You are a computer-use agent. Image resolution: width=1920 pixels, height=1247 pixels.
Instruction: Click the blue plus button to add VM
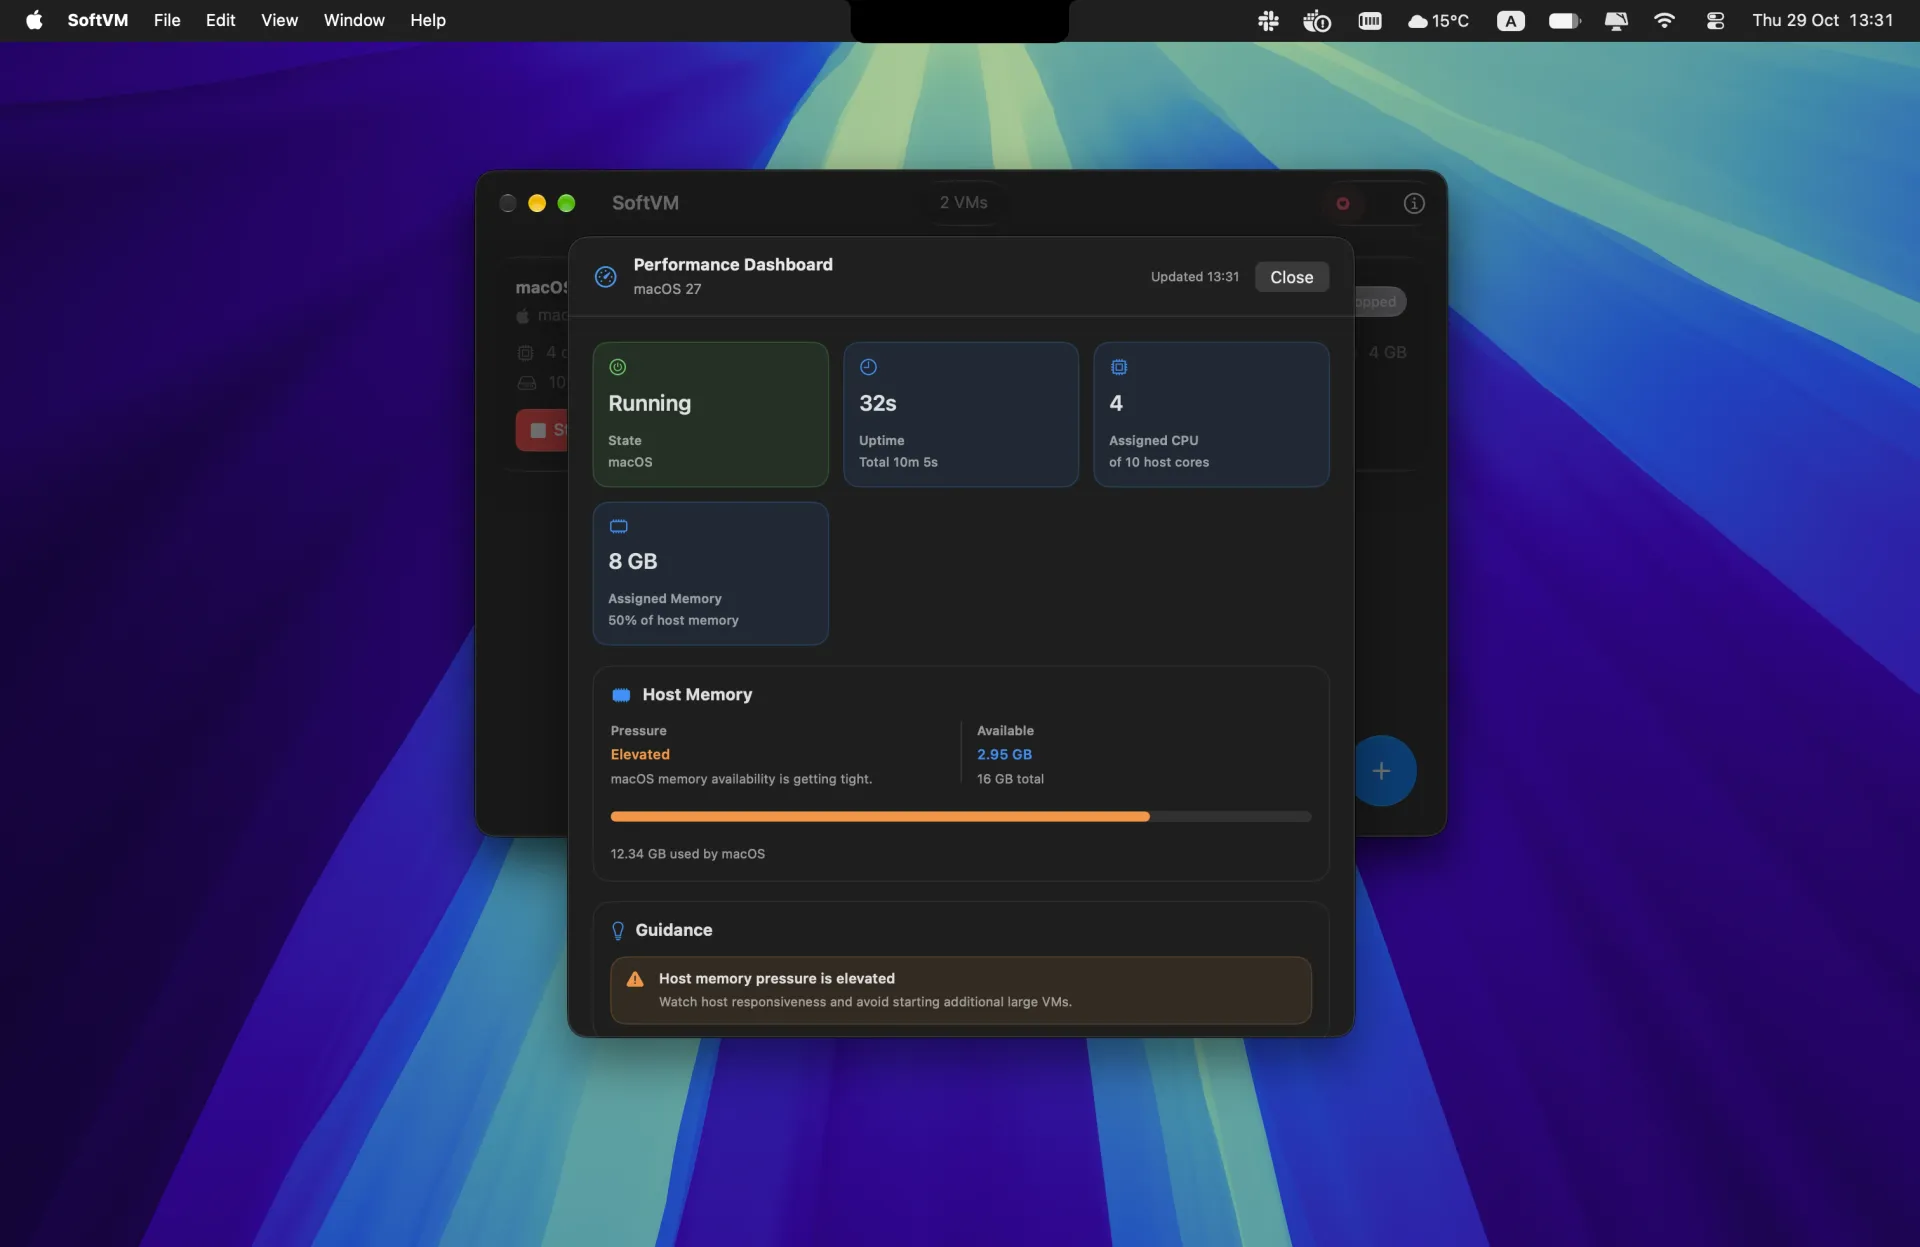coord(1381,771)
